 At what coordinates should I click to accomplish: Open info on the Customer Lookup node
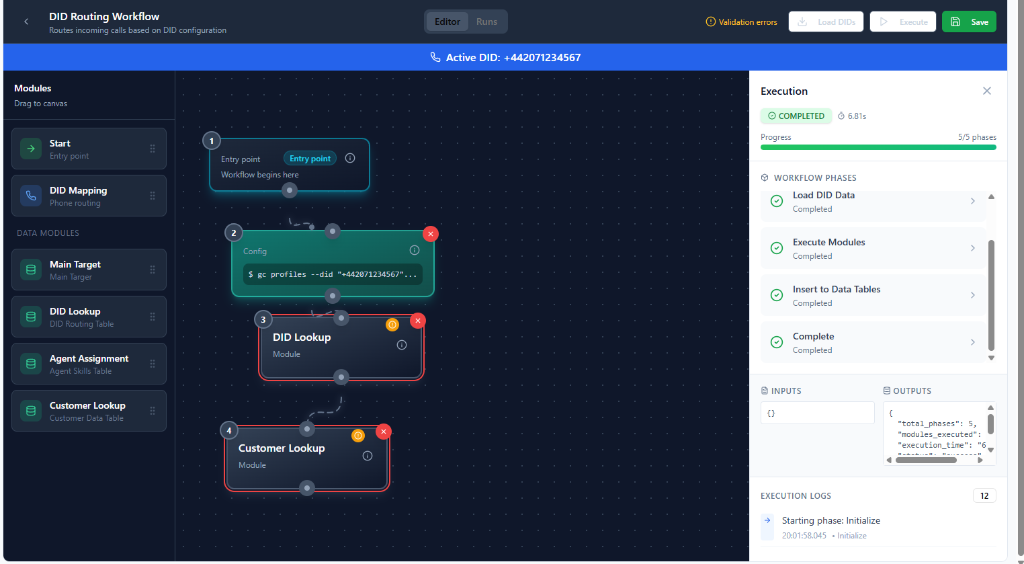[368, 456]
